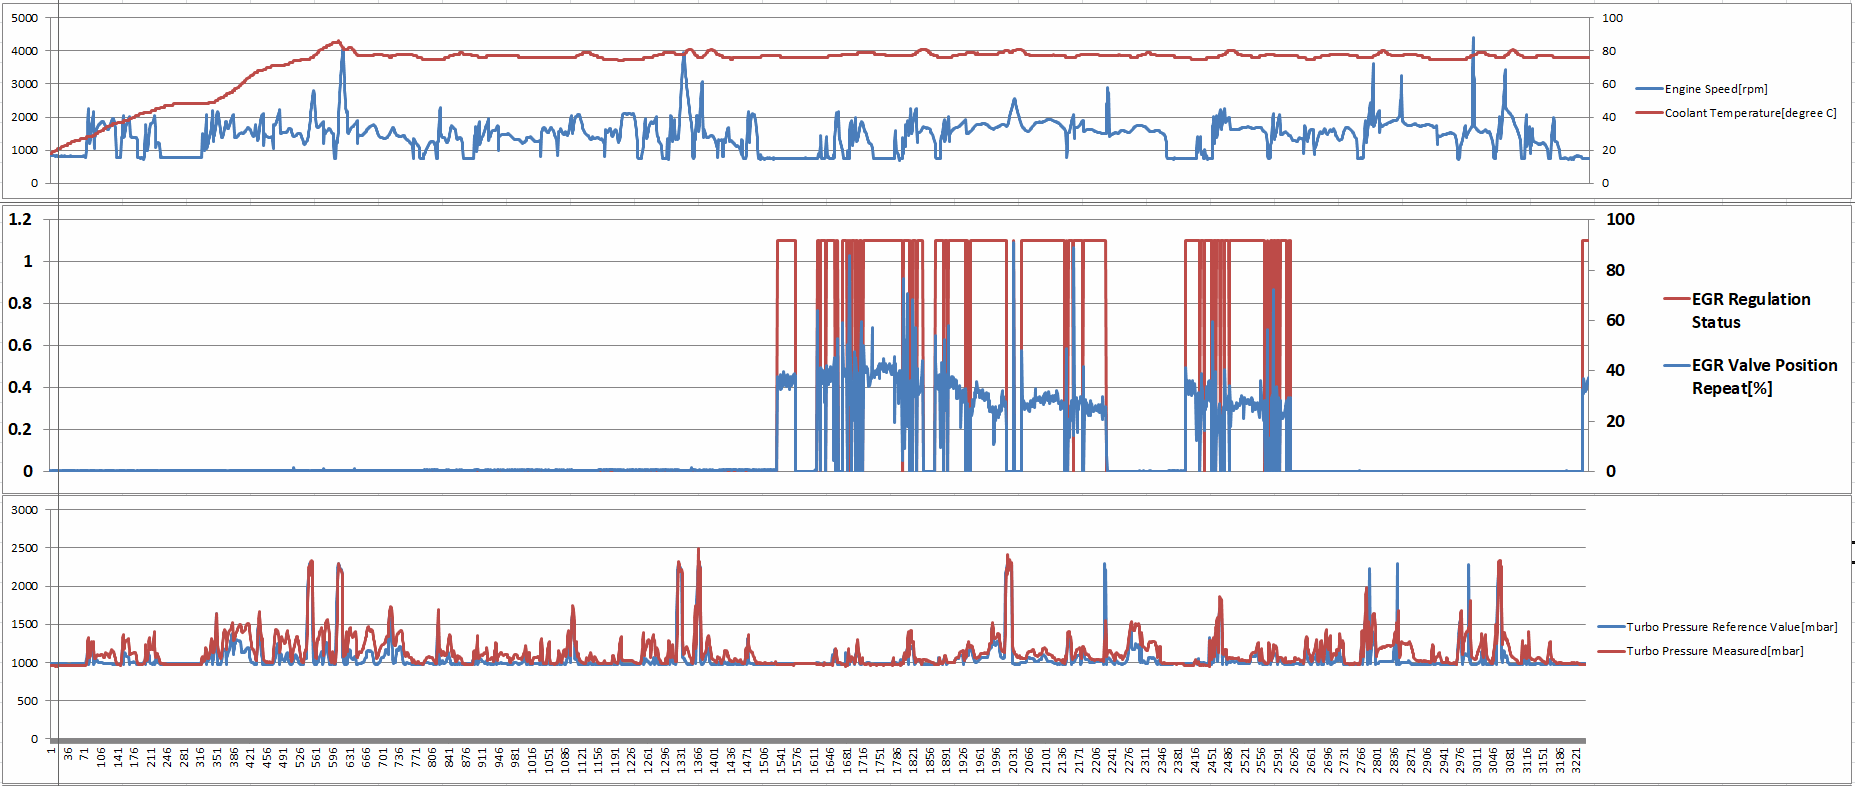
Task: Click the 80 label on the EGR valve position axis
Action: [x=1615, y=270]
